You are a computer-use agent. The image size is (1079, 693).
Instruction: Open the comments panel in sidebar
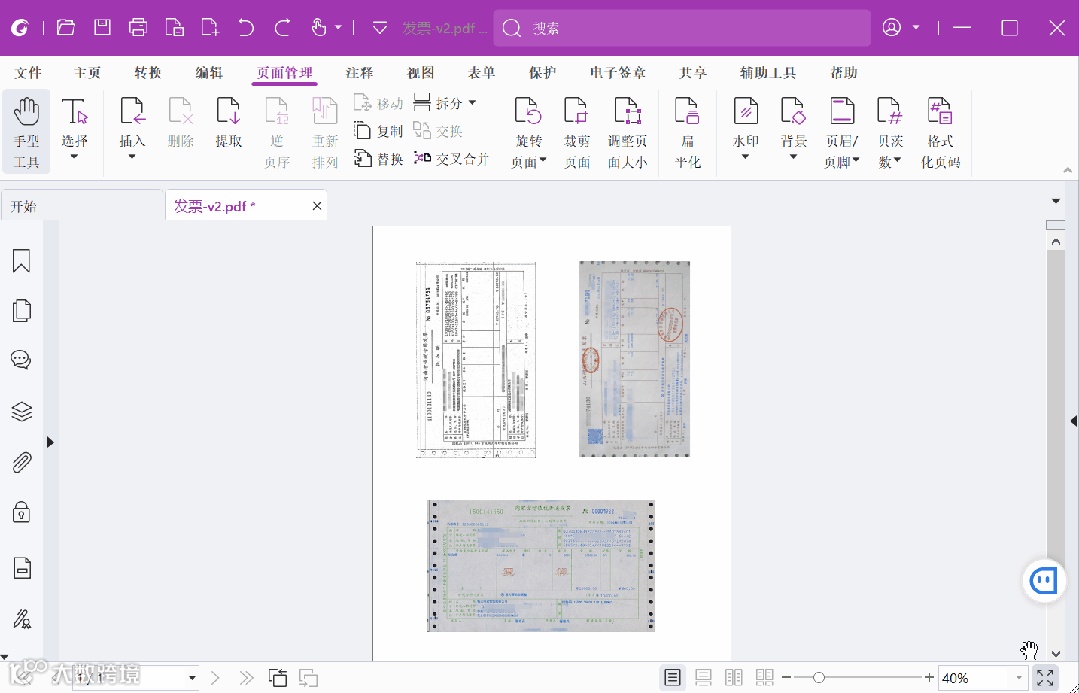point(21,360)
